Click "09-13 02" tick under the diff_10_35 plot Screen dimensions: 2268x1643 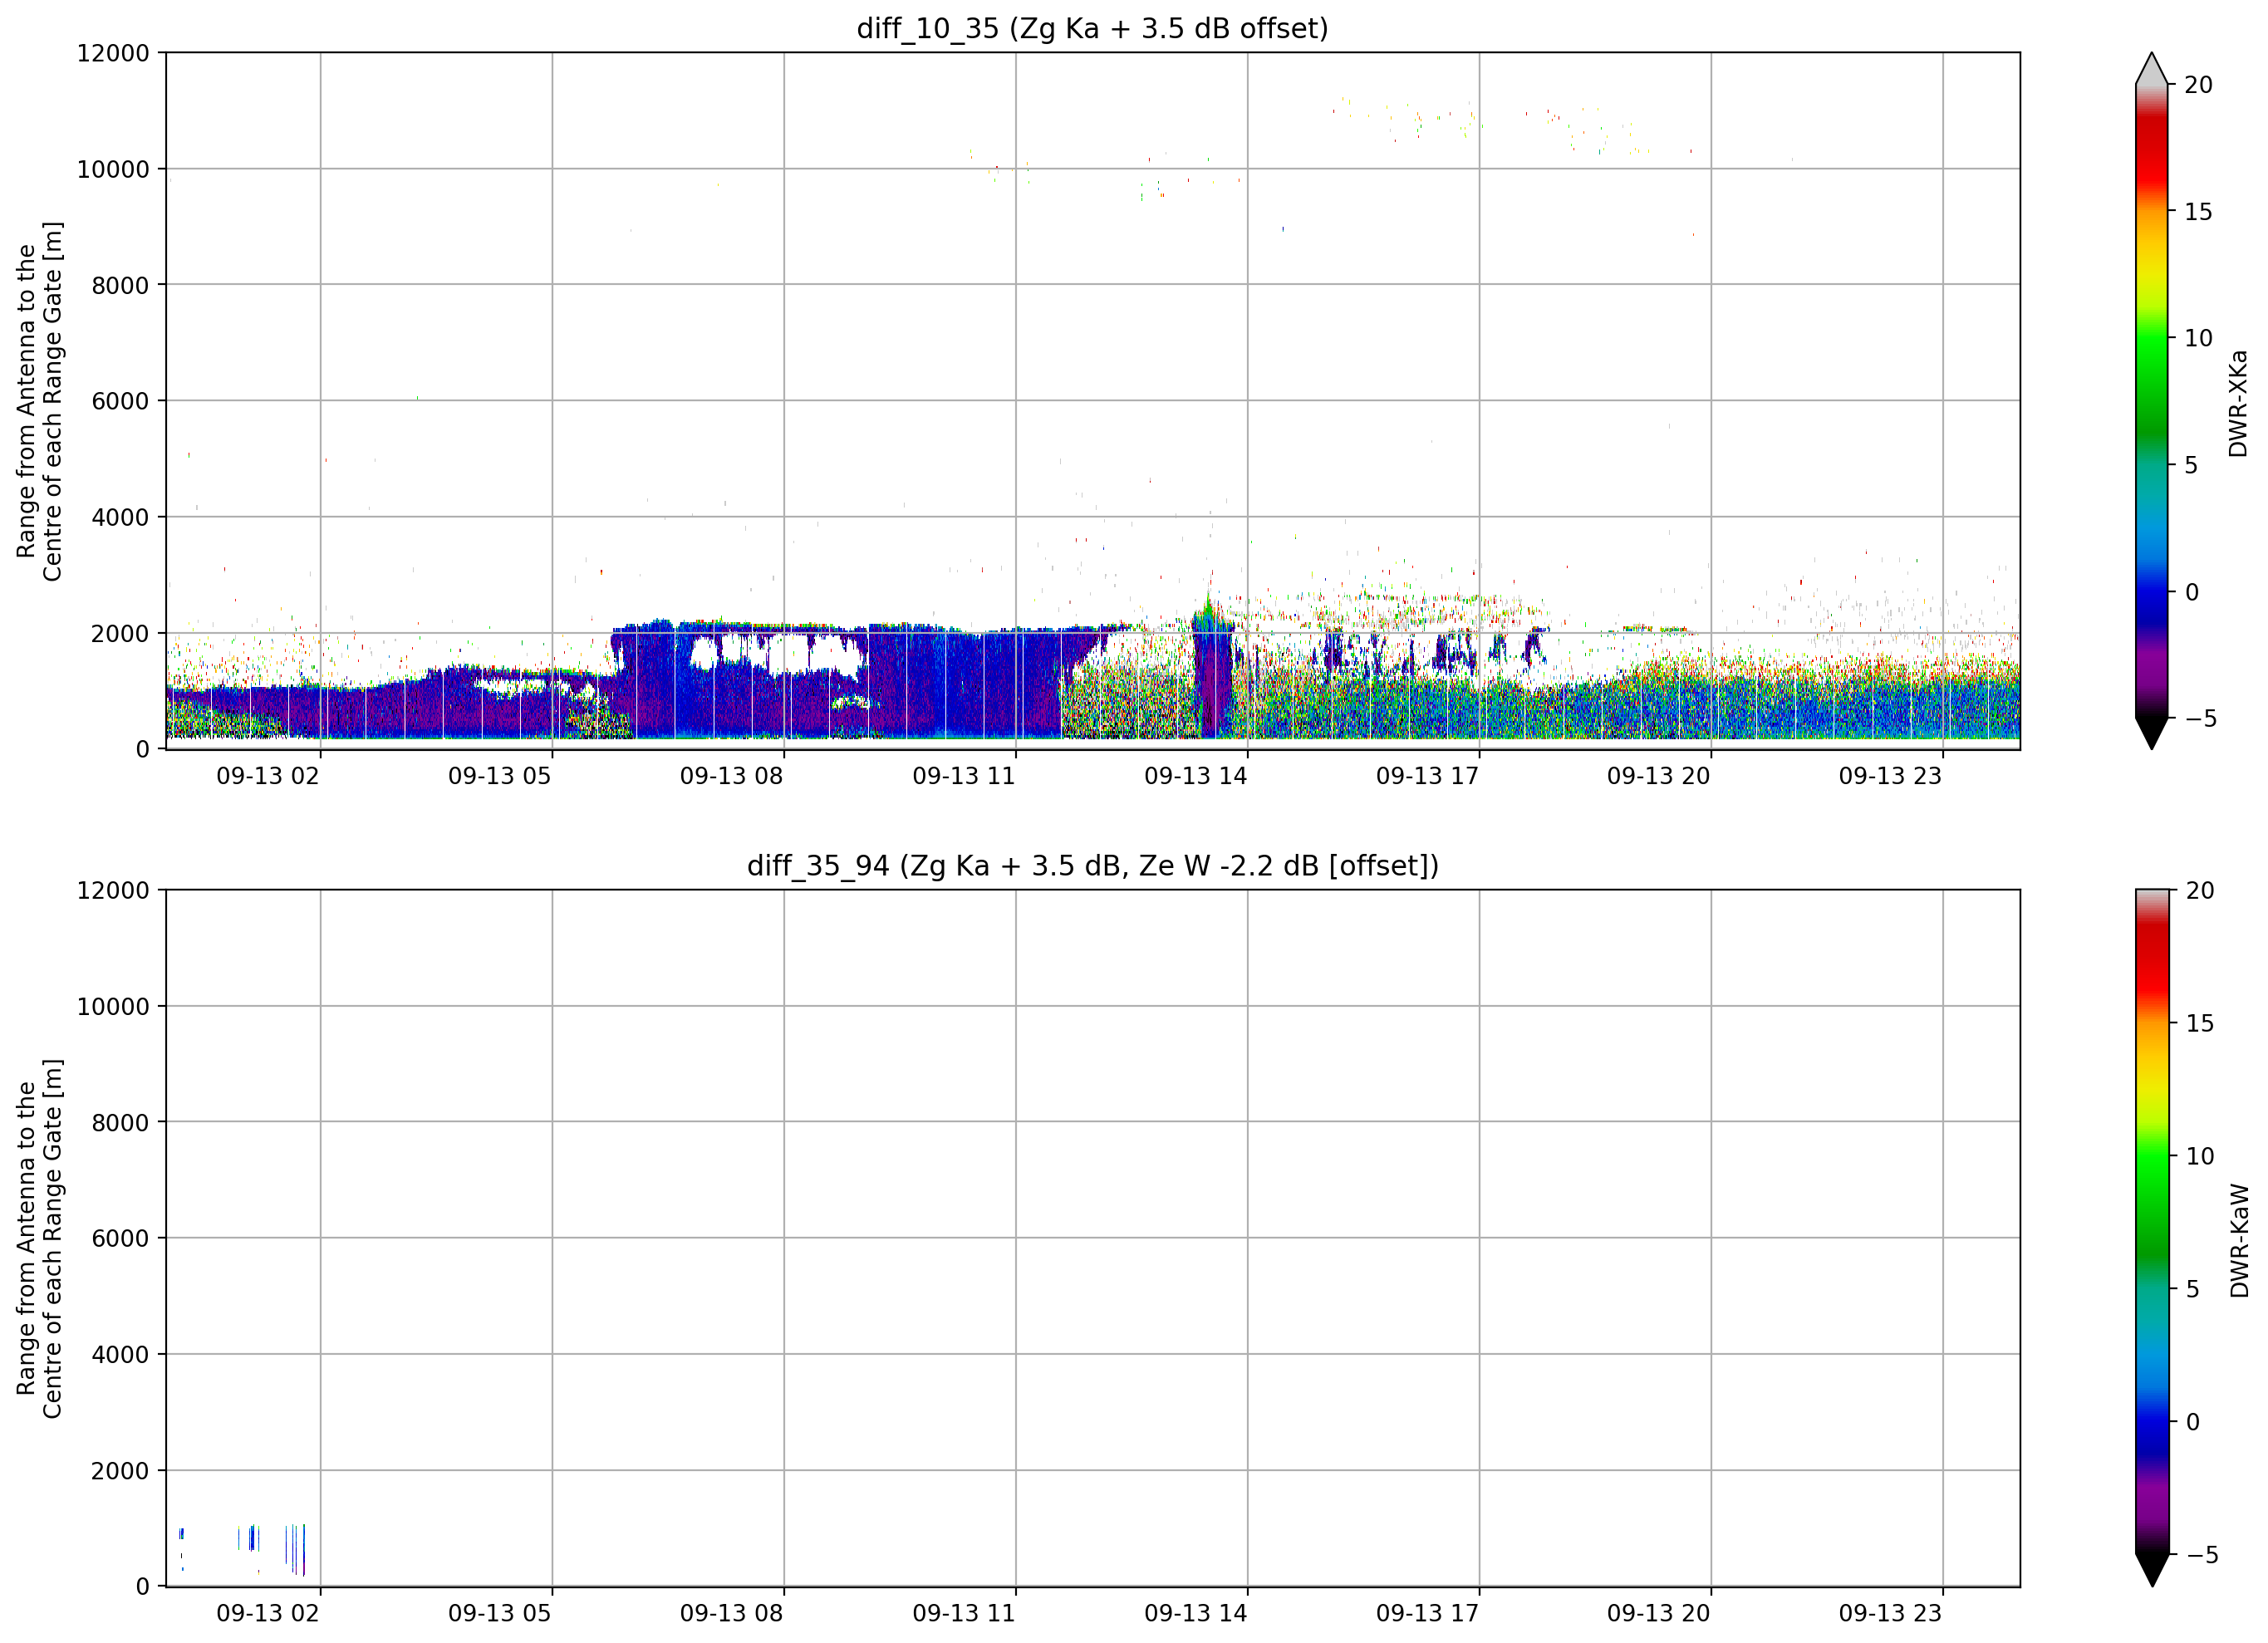[268, 776]
